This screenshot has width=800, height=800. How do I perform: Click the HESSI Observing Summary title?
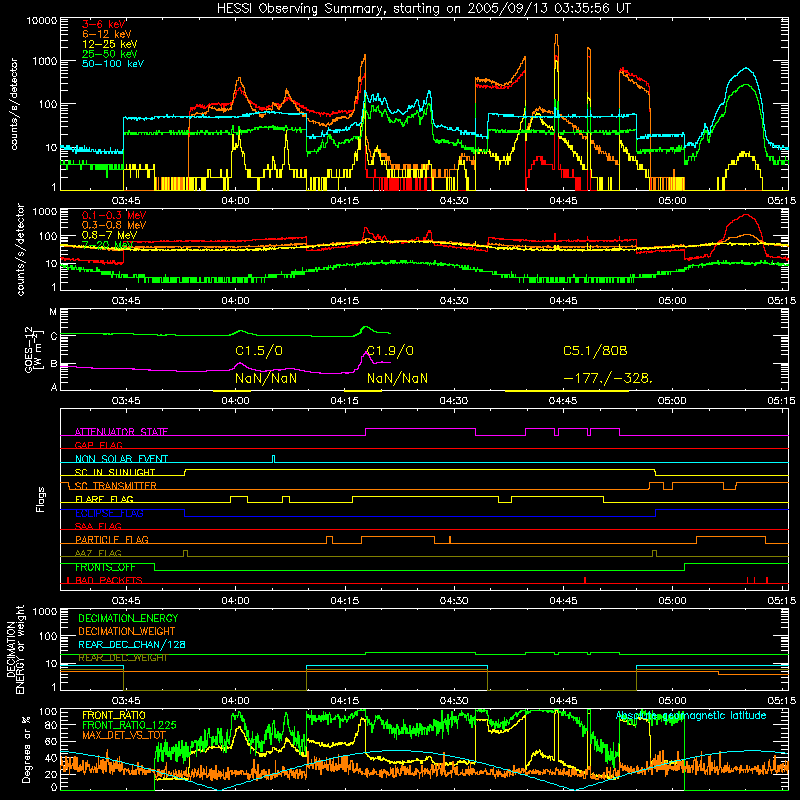point(424,9)
